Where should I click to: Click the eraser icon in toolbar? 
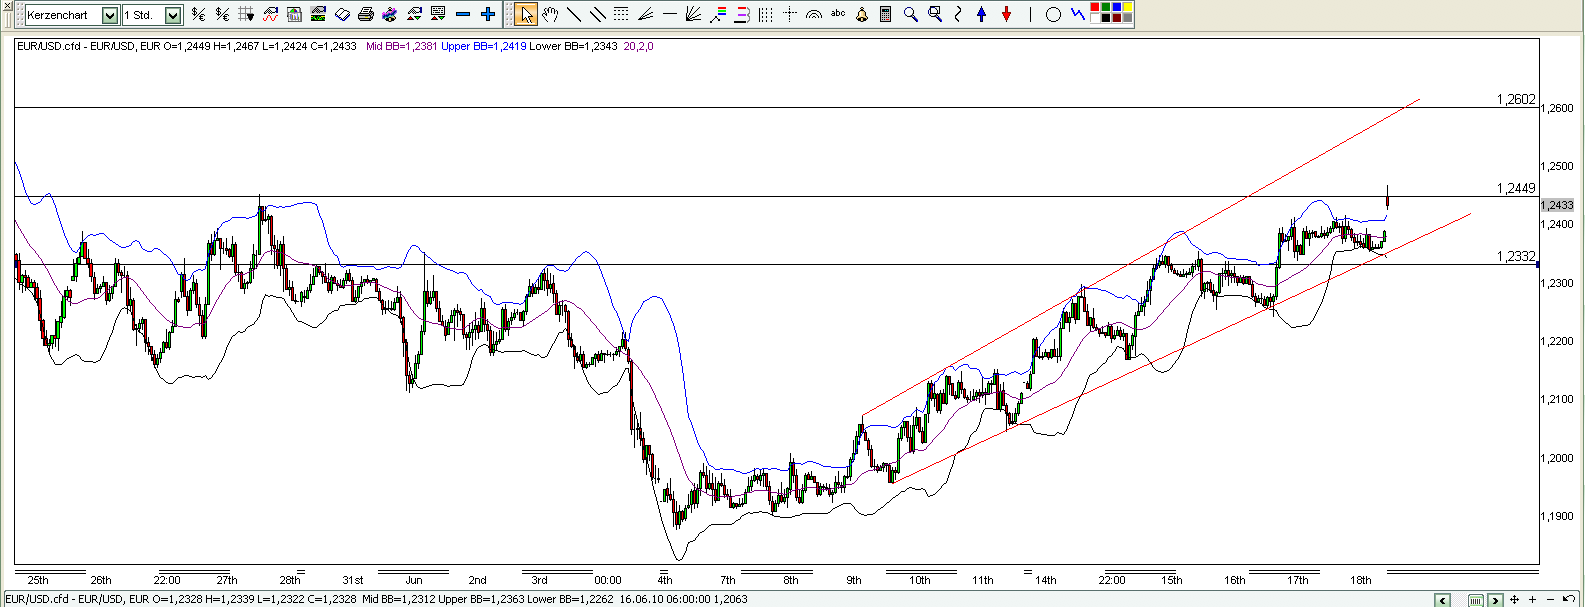342,14
